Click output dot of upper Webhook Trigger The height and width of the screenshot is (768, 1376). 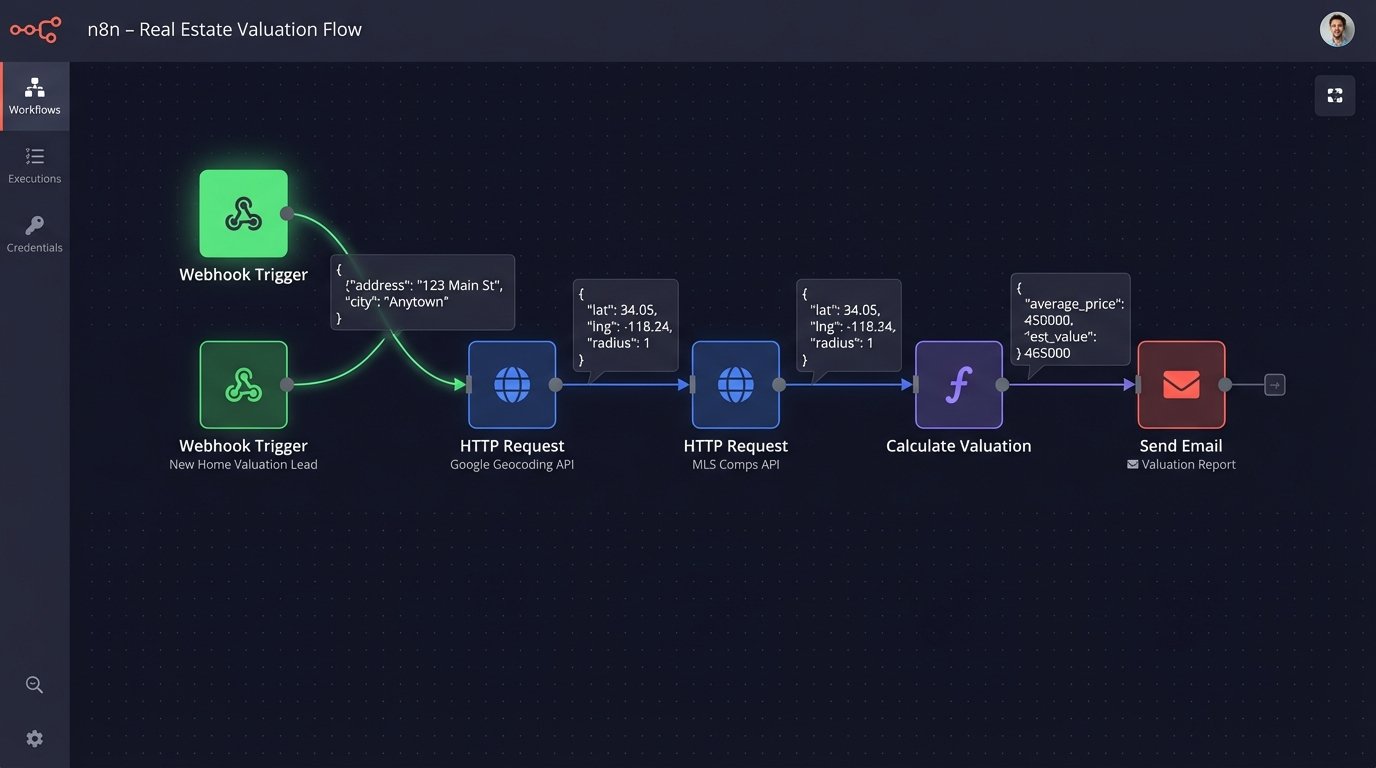point(287,214)
